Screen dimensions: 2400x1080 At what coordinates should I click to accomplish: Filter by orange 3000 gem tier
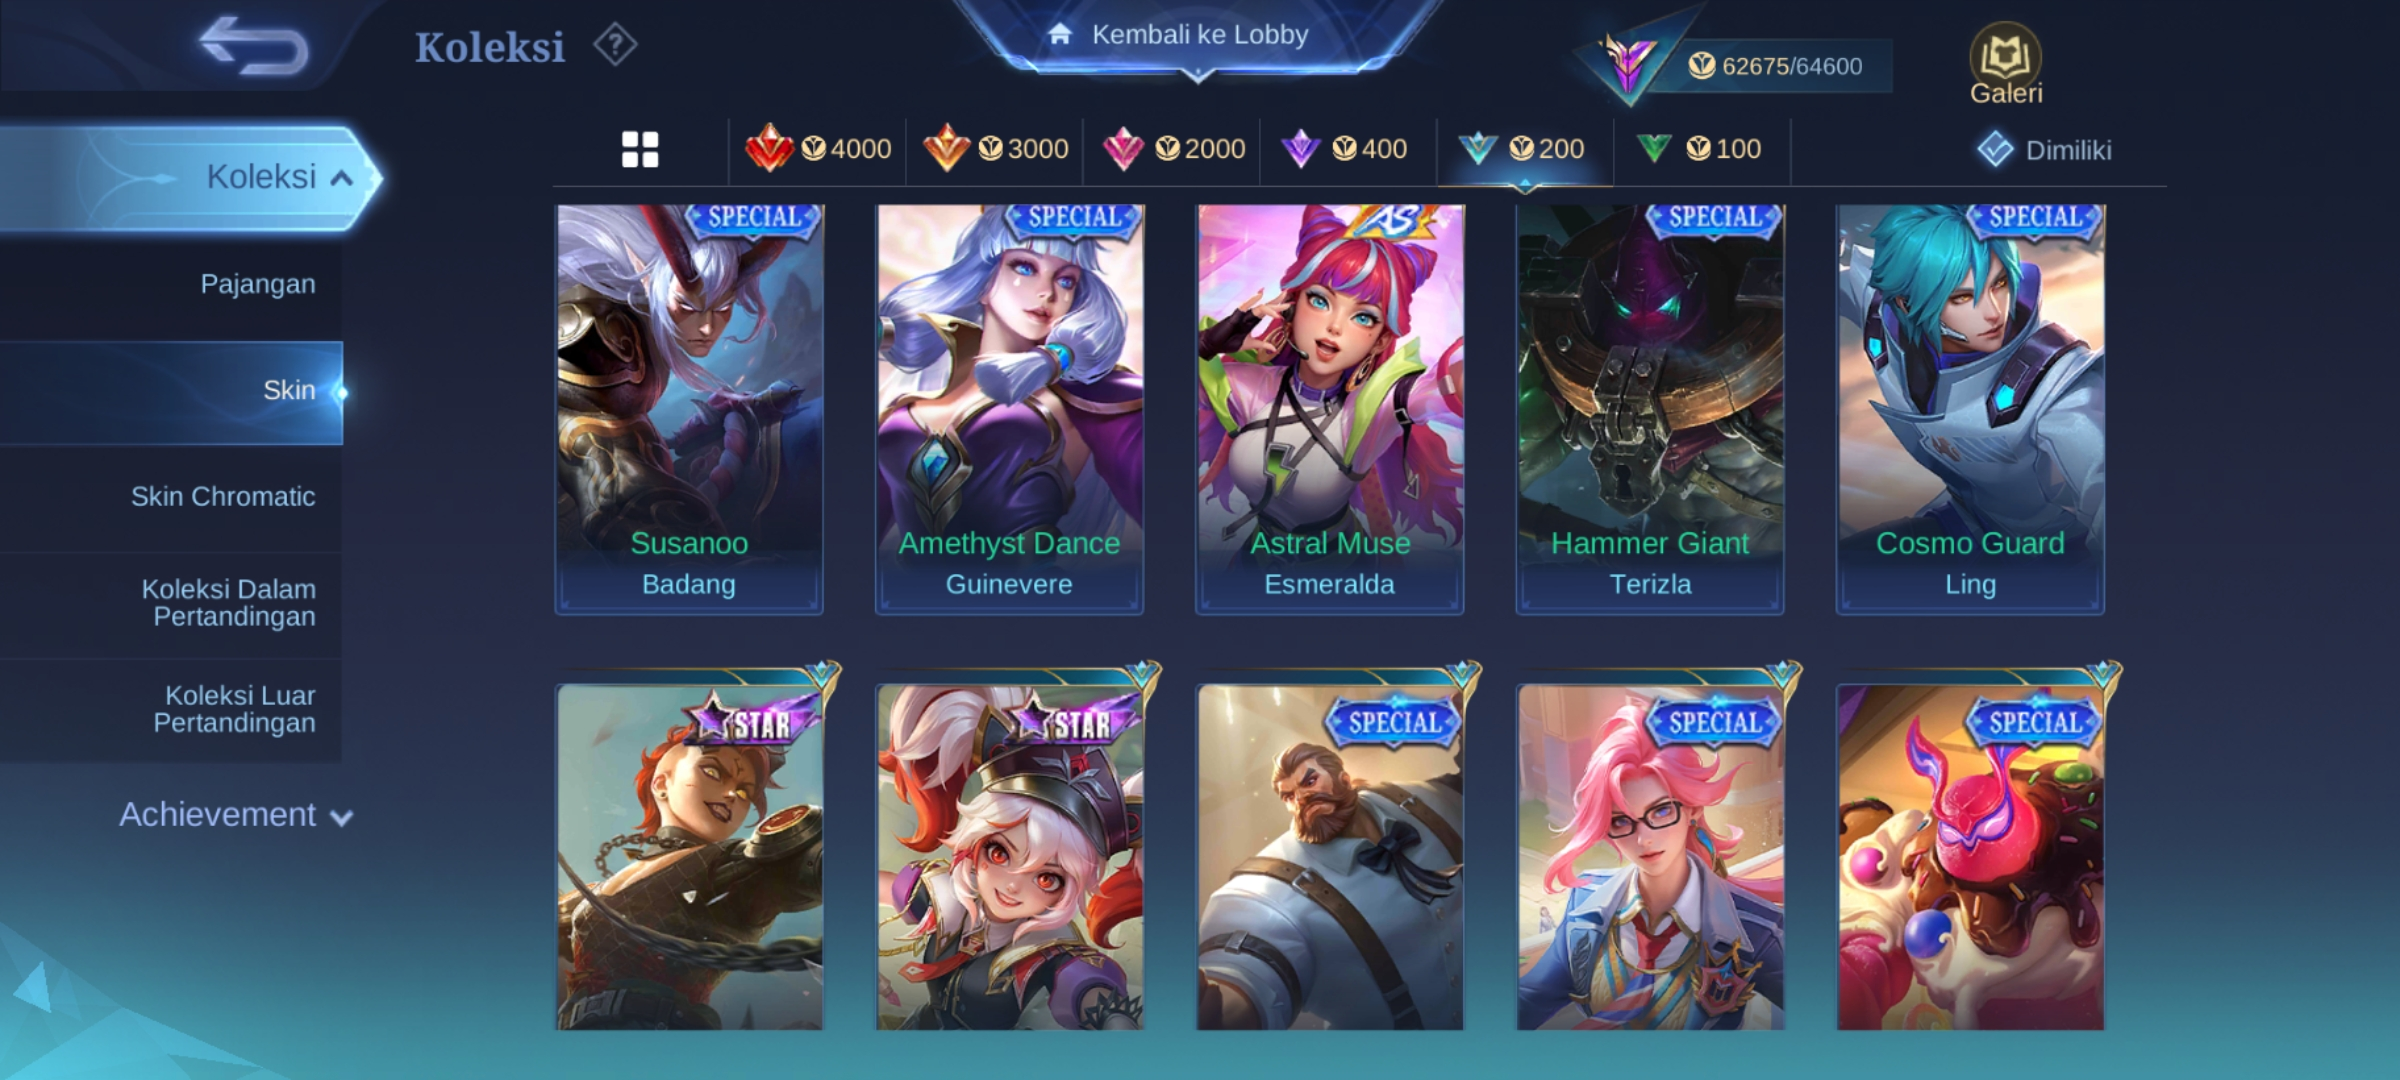995,149
